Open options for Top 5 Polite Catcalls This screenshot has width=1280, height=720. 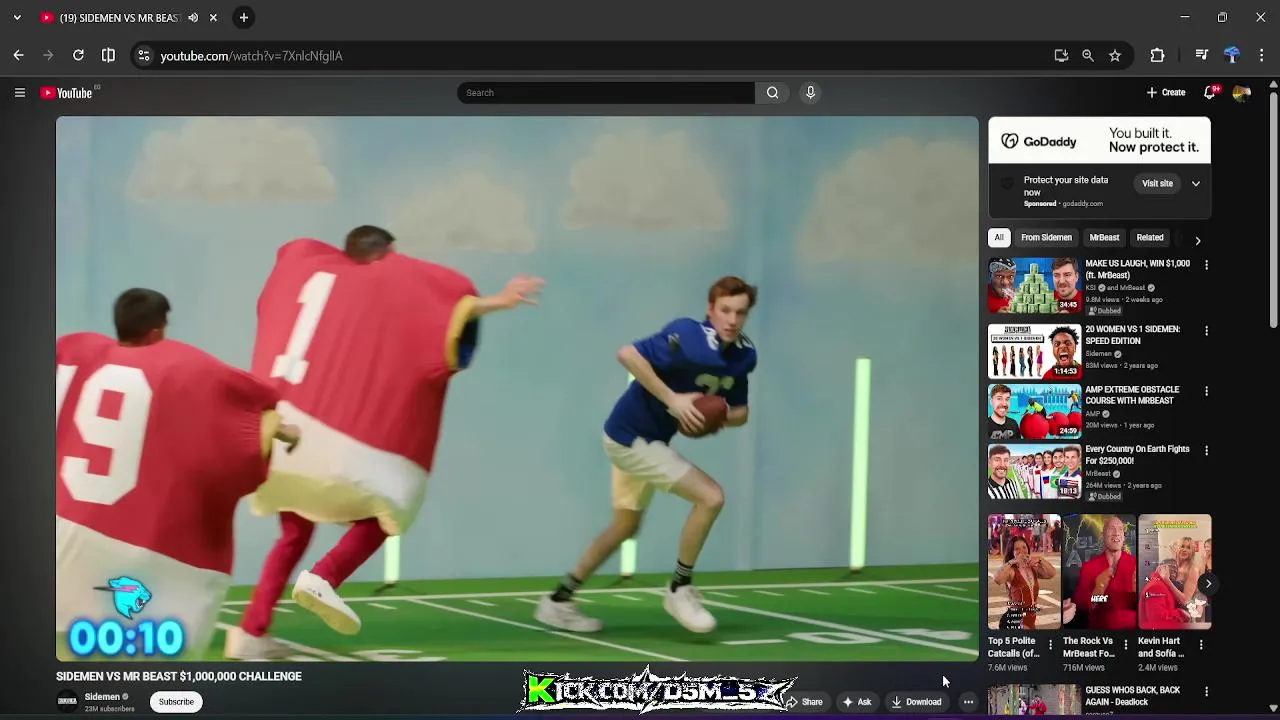click(1050, 645)
